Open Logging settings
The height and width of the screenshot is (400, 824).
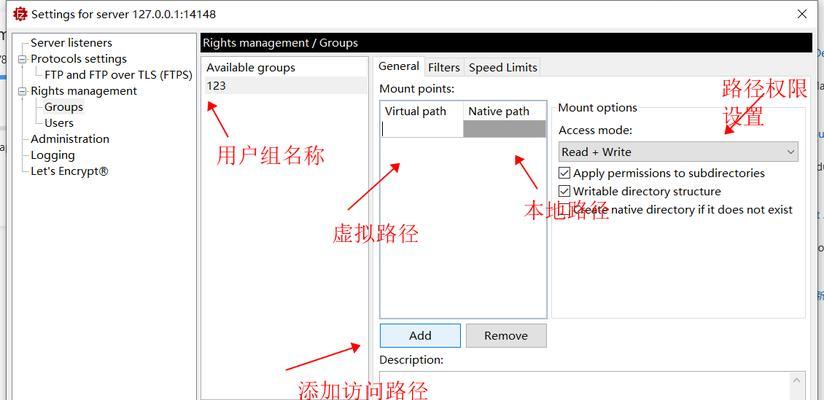53,155
